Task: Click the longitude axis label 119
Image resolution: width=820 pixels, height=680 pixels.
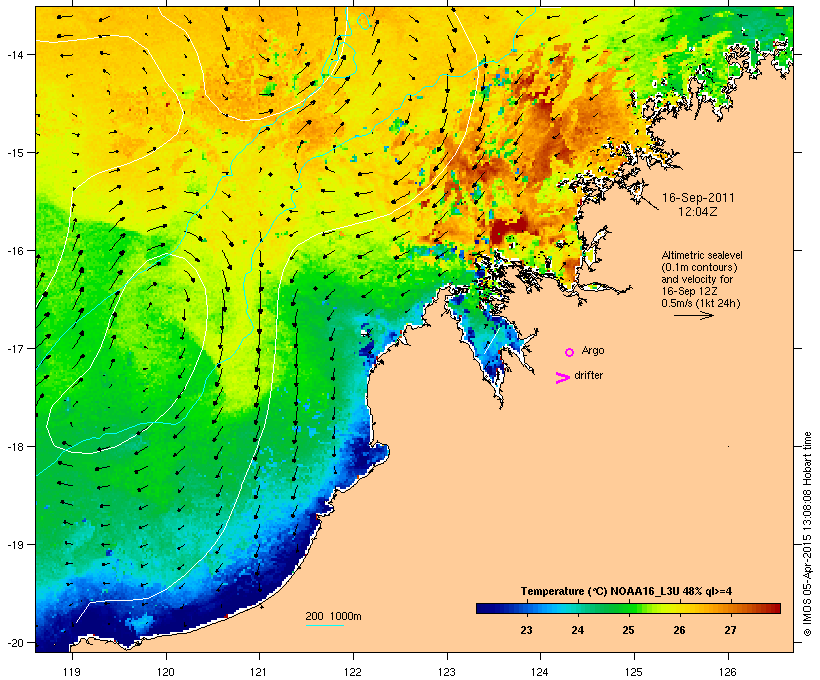Action: pos(72,672)
